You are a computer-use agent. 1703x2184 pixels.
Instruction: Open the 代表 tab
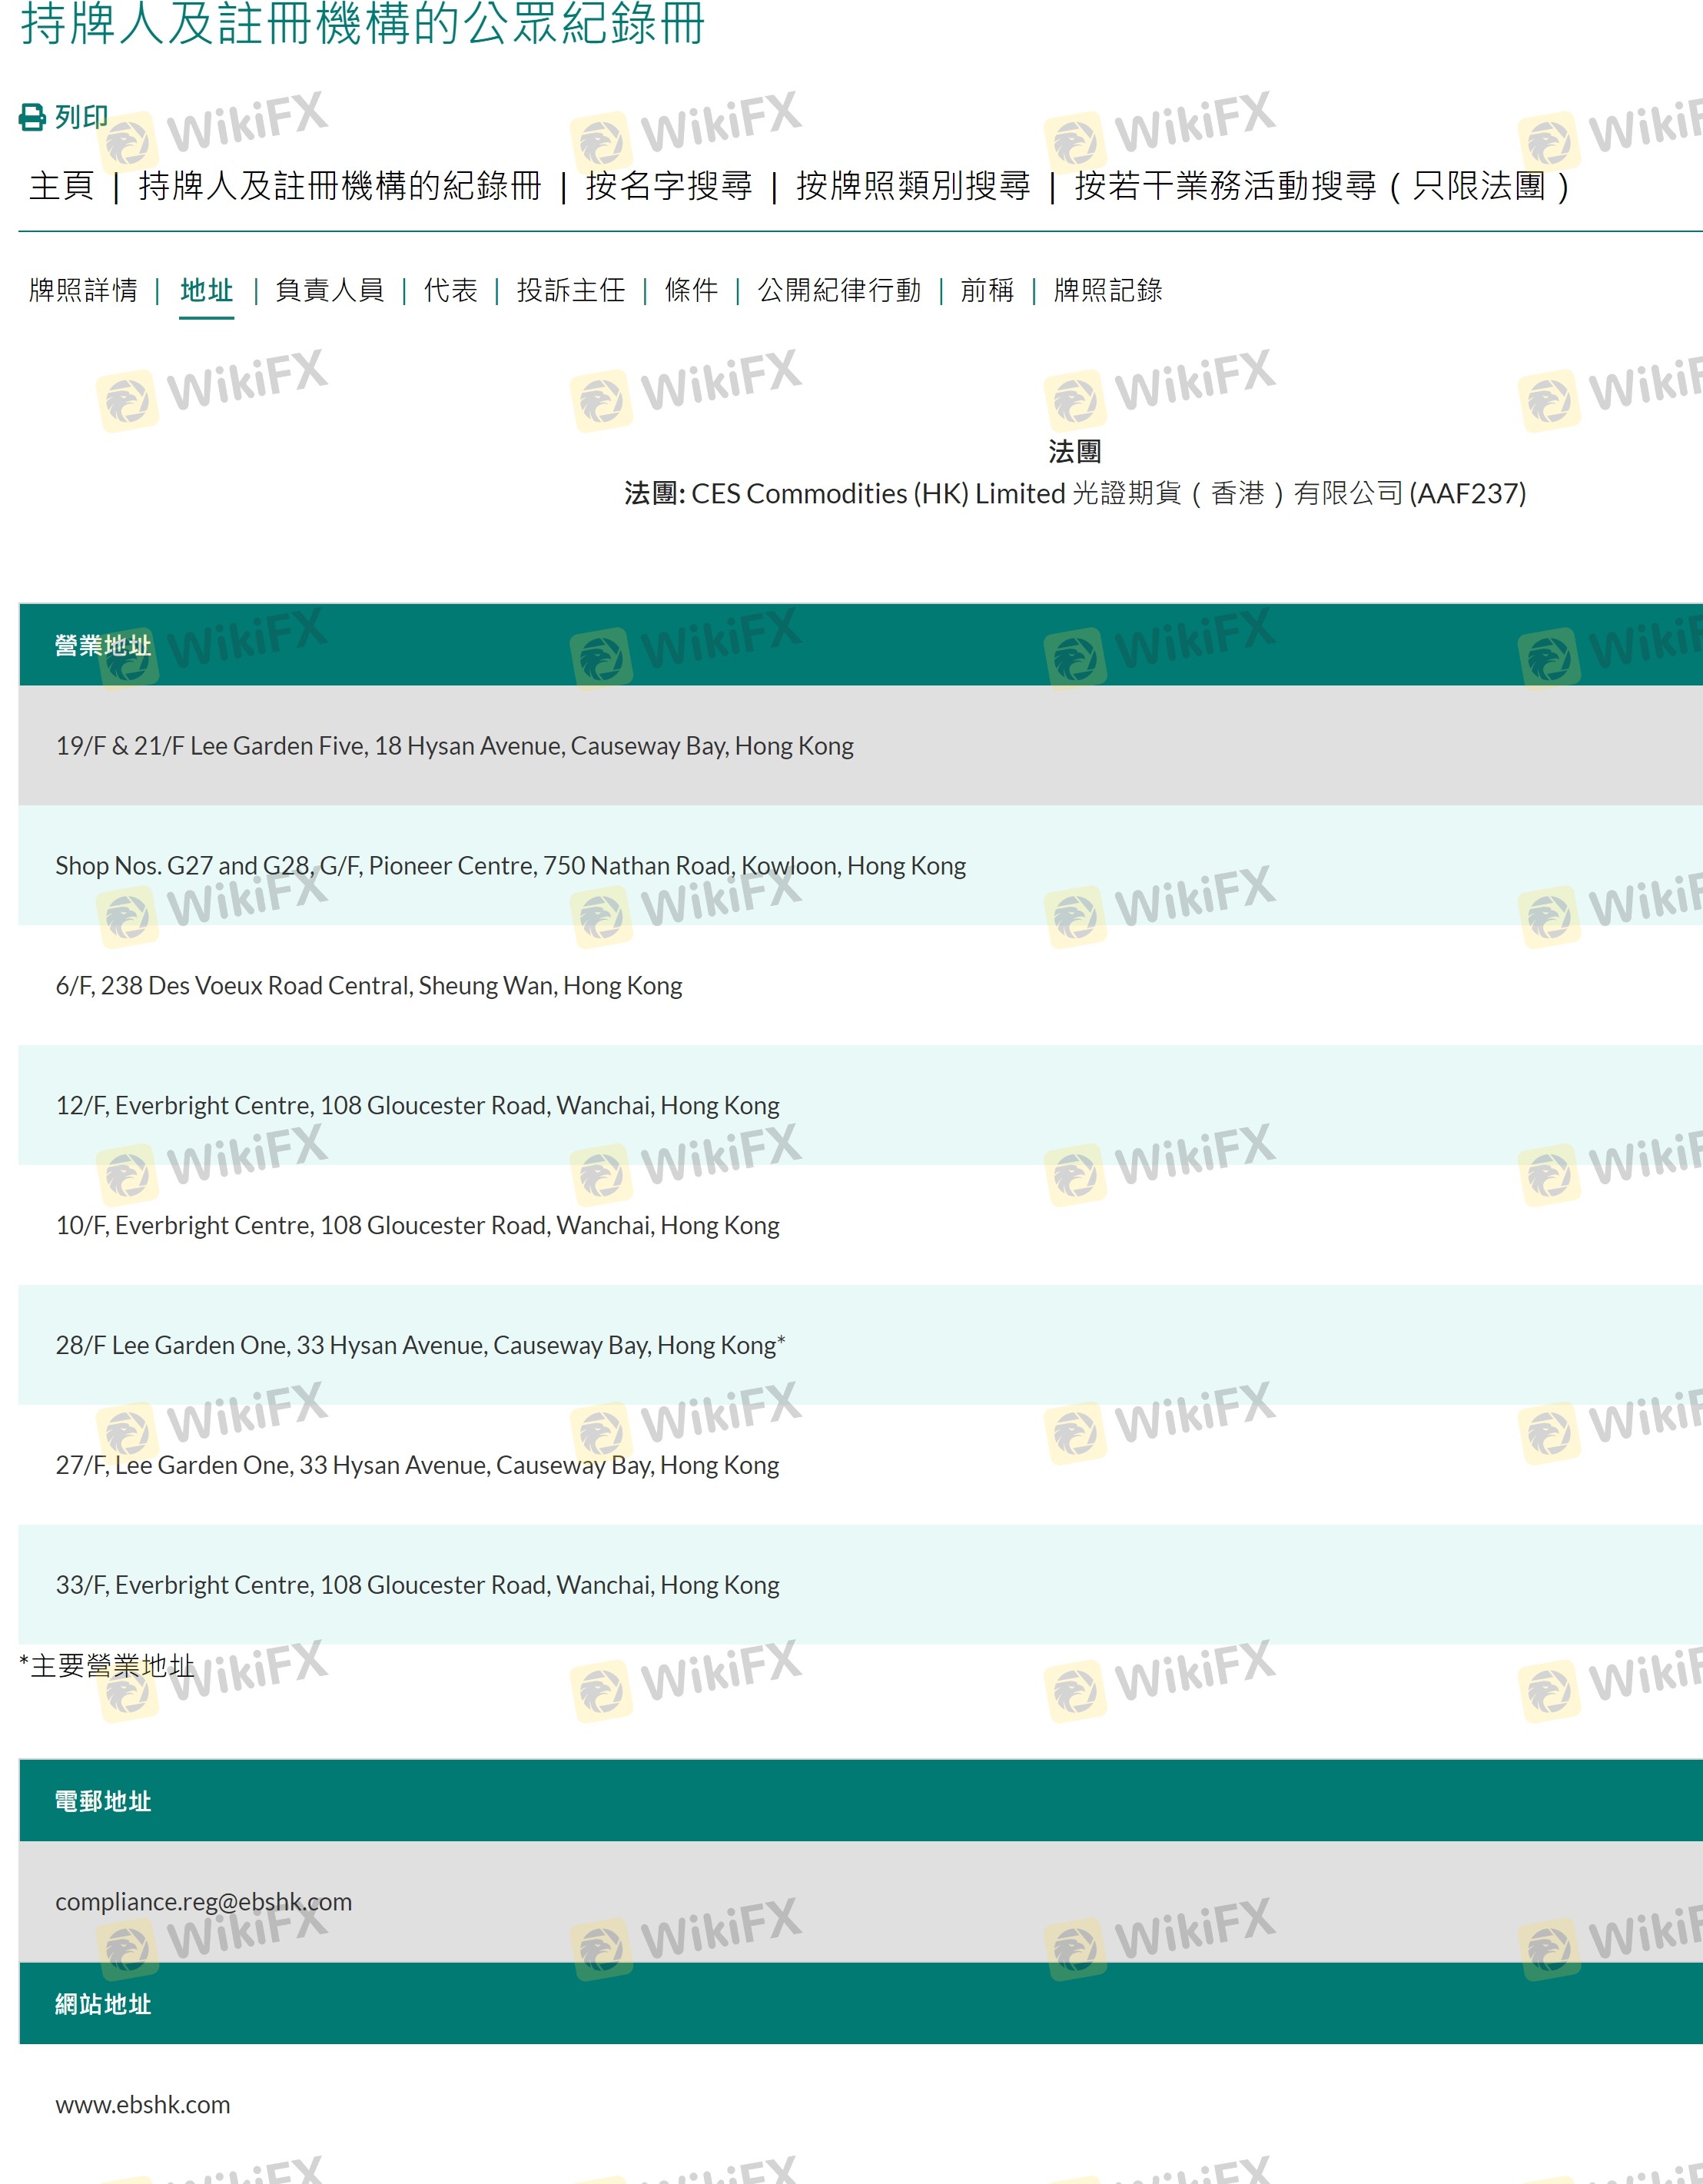click(451, 290)
